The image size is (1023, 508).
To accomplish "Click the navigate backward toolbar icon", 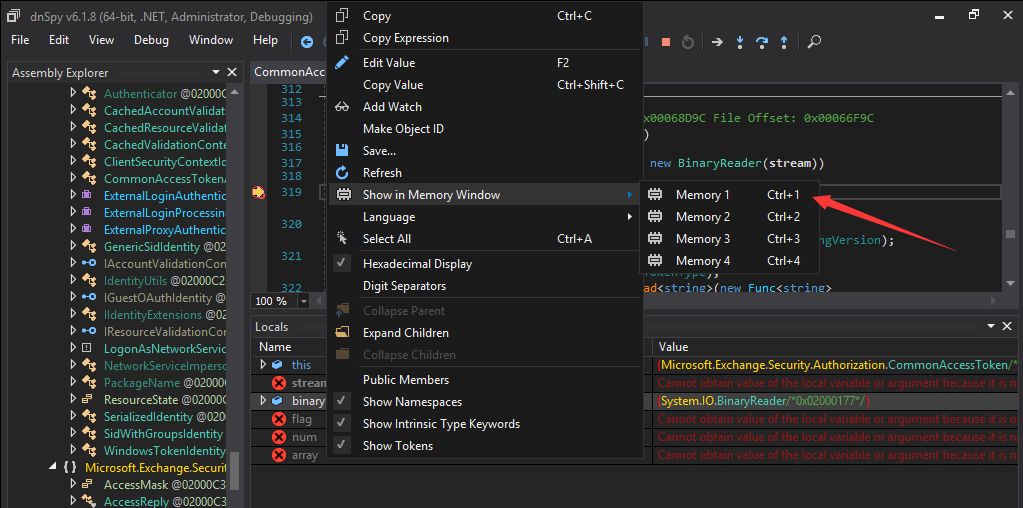I will [x=307, y=42].
